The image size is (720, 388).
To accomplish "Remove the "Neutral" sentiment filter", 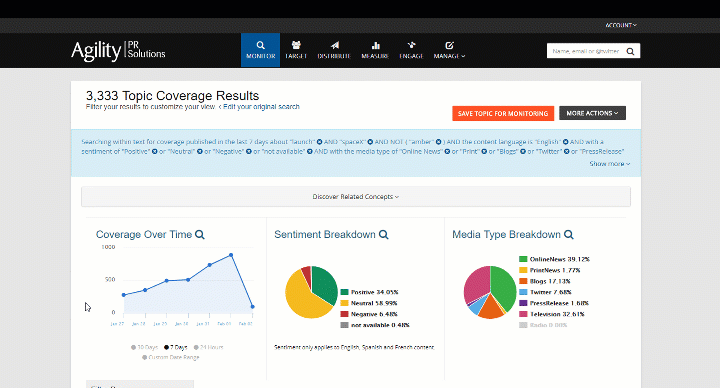I will tap(200, 152).
